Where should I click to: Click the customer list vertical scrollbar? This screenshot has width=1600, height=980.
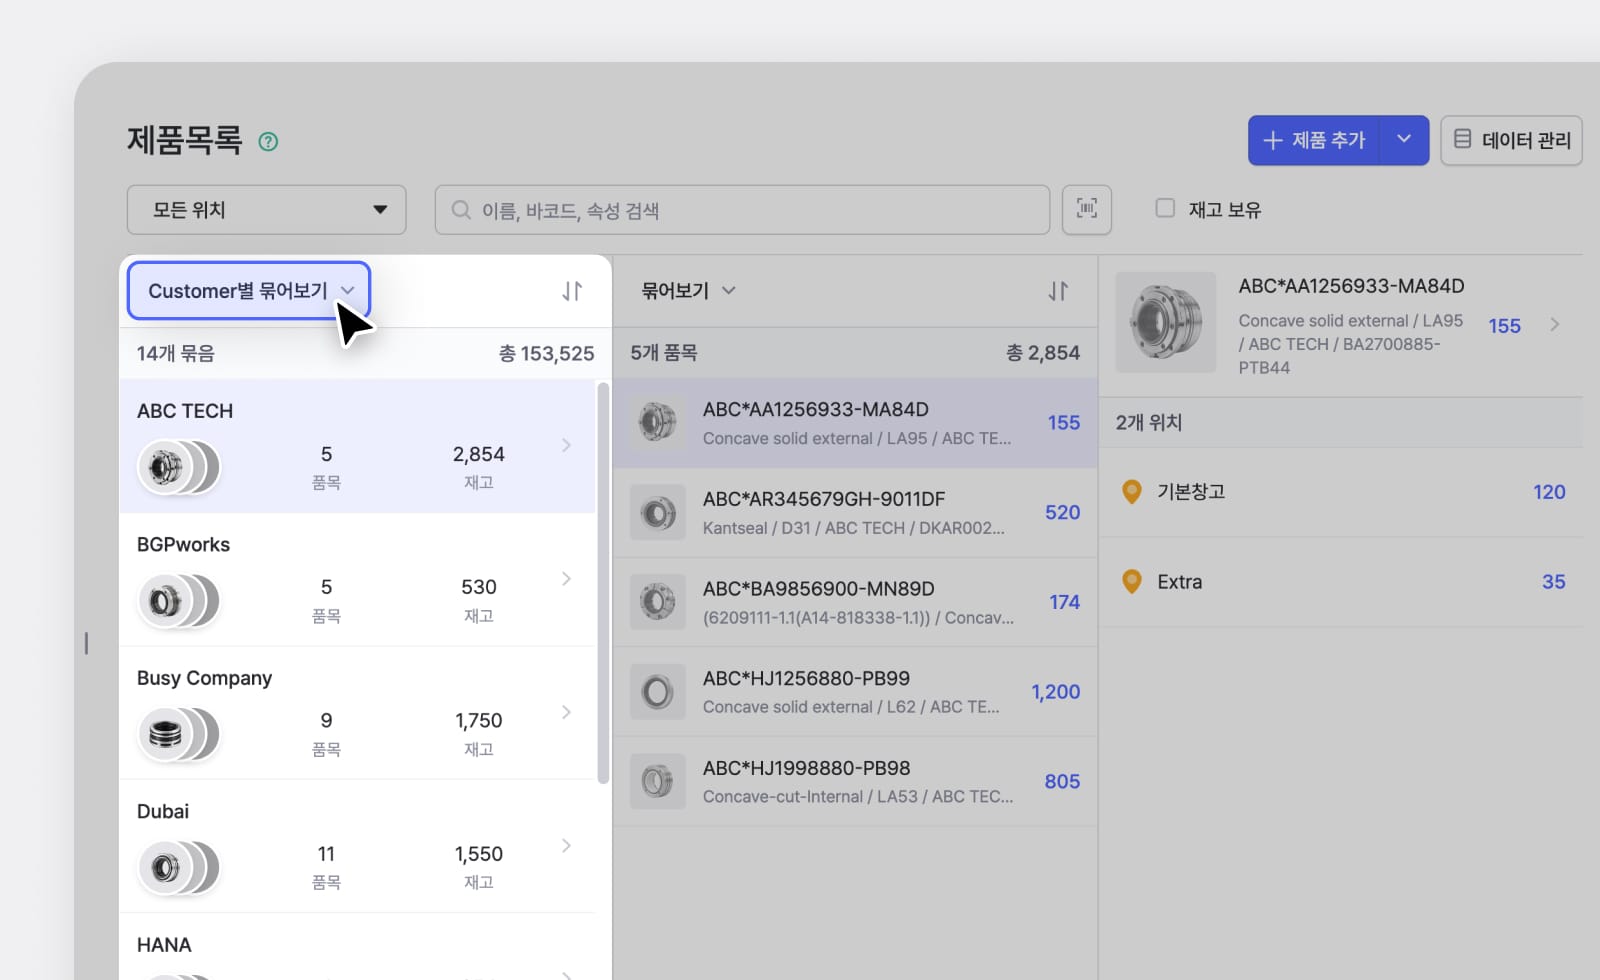603,583
